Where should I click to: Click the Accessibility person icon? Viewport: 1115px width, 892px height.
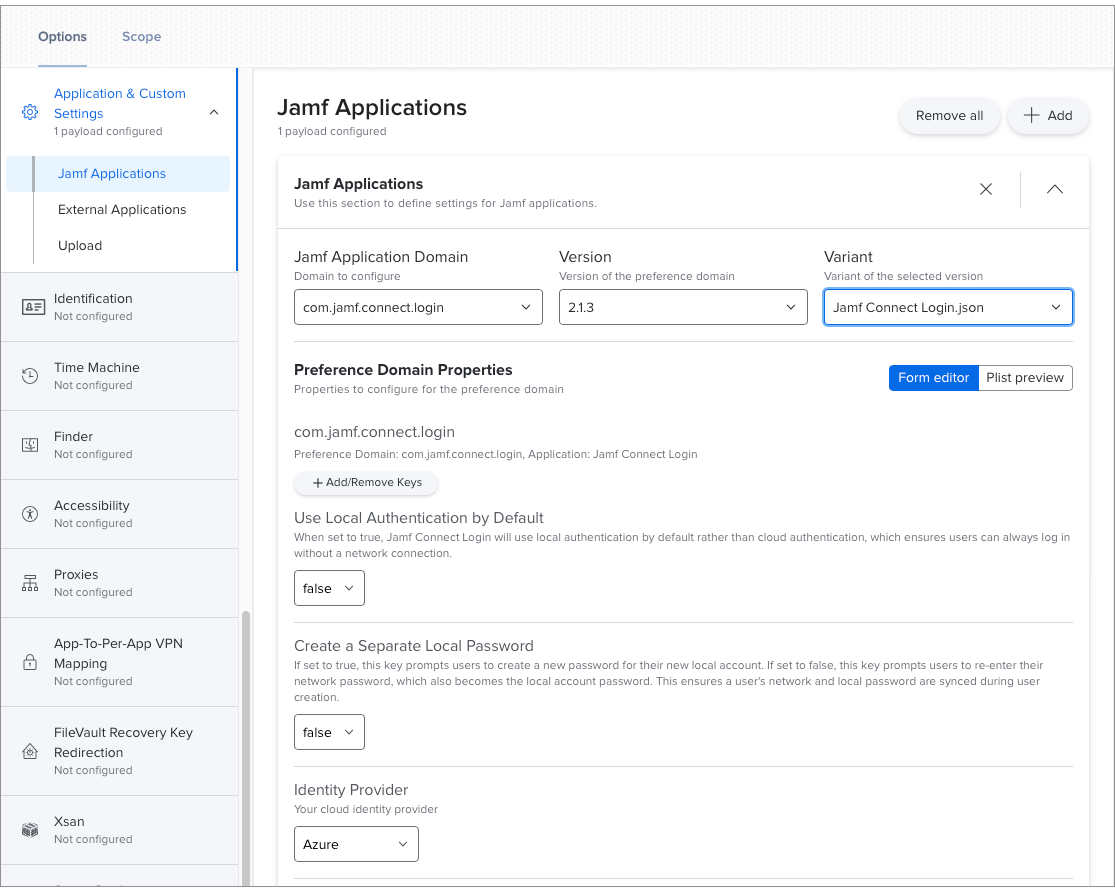click(31, 514)
